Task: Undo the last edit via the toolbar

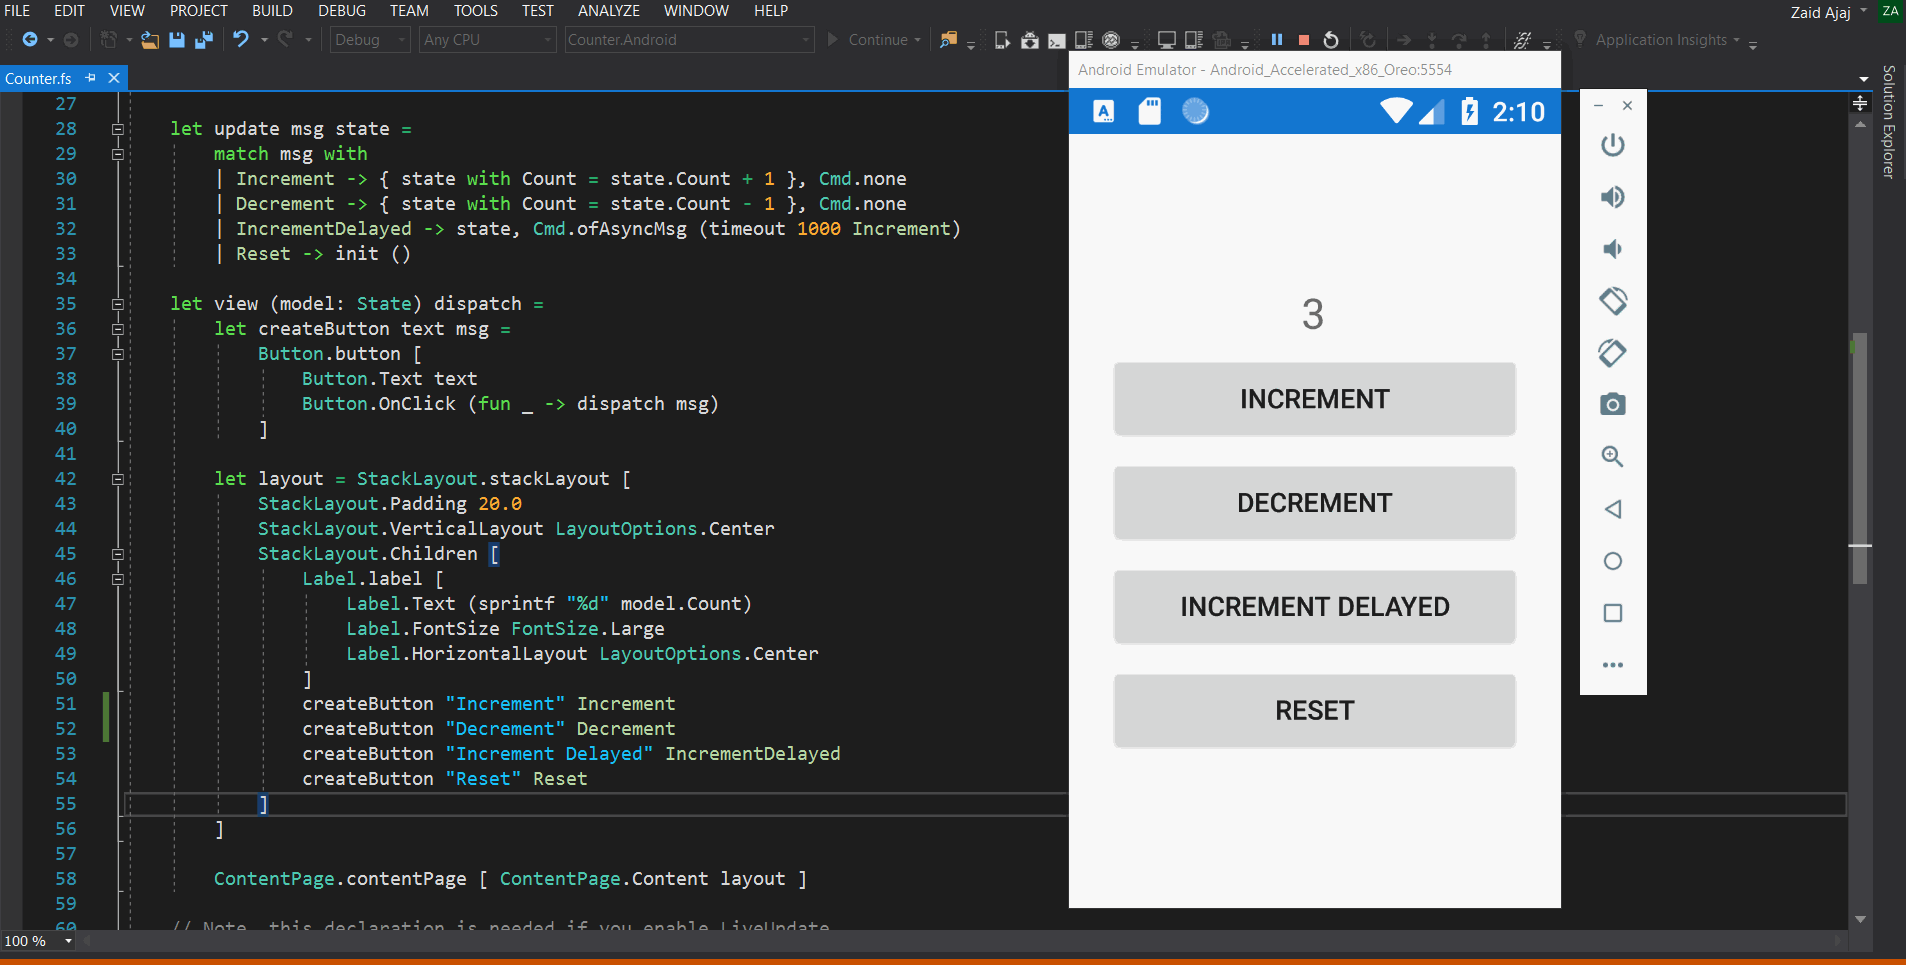Action: tap(241, 40)
